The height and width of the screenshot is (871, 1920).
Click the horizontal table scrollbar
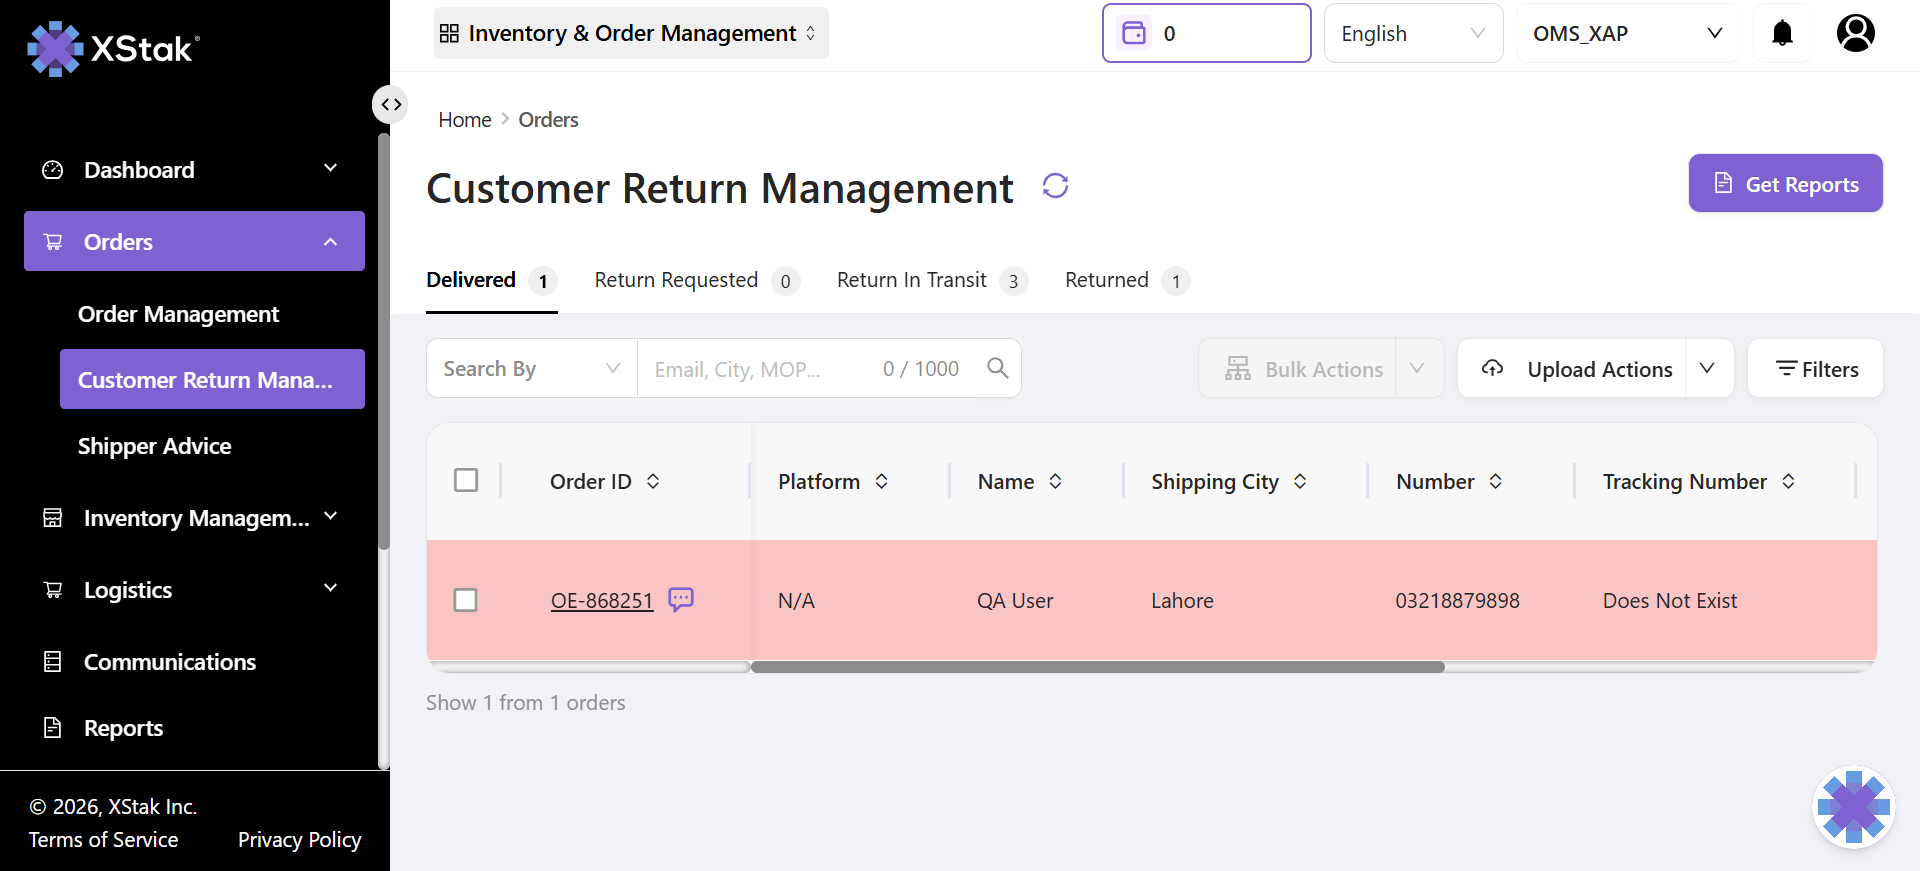pos(1097,667)
